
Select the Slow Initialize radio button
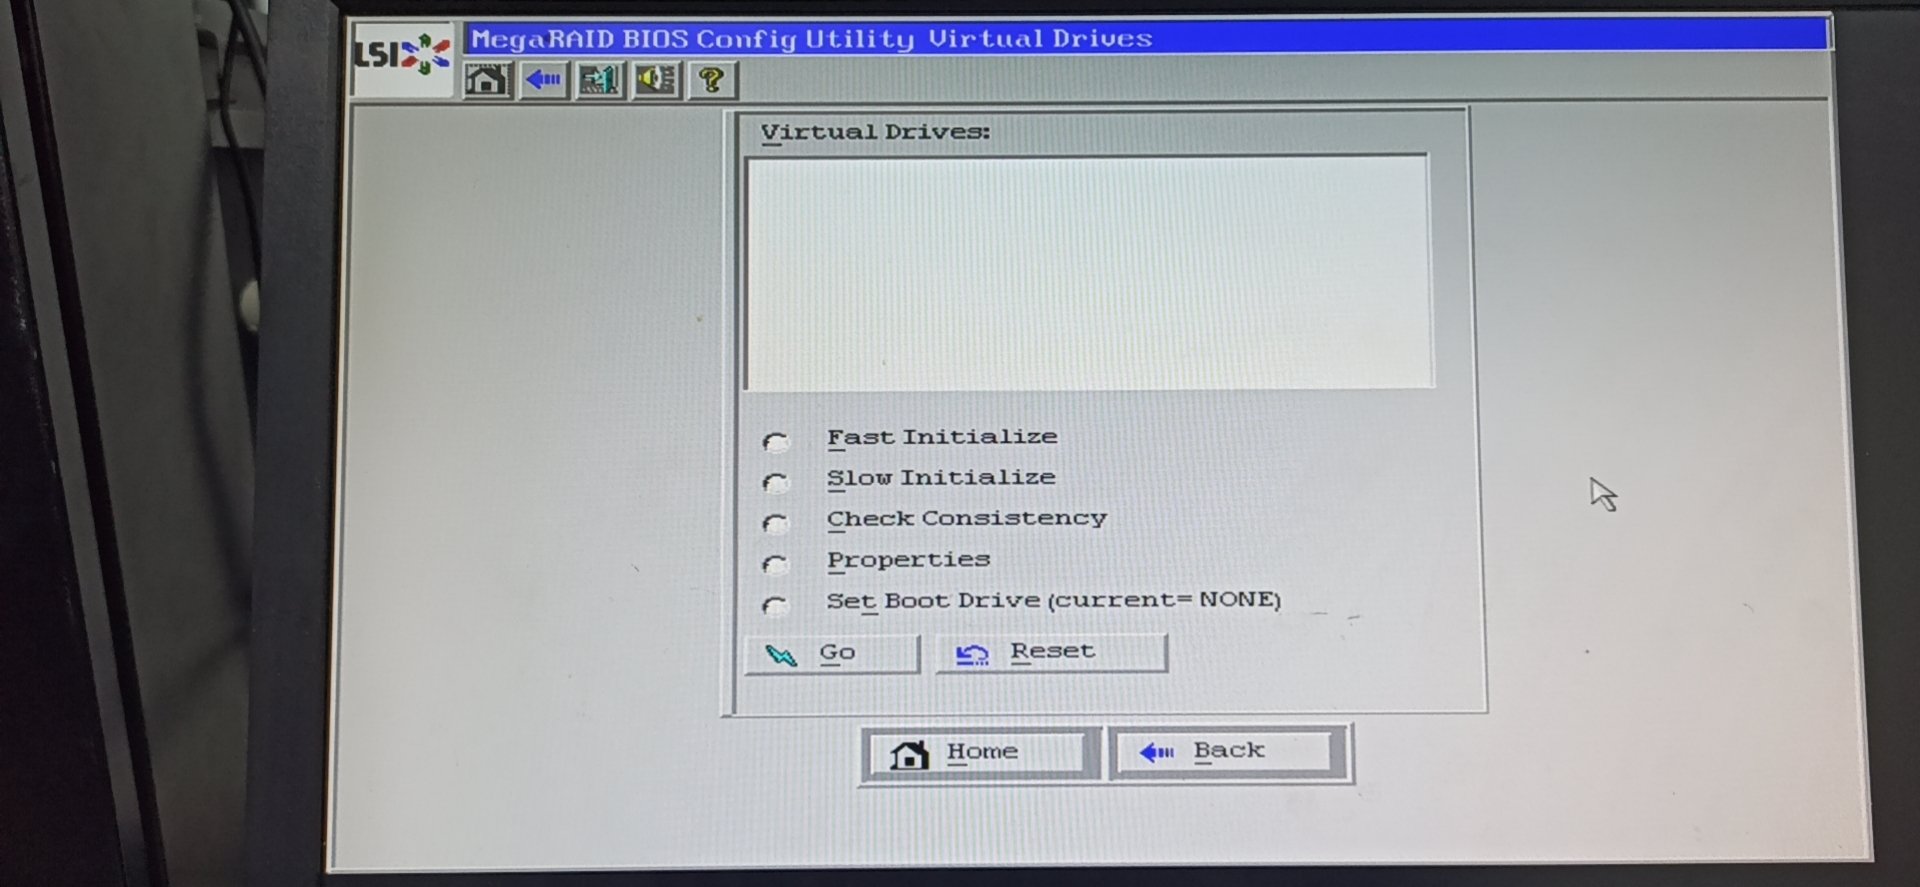tap(775, 482)
